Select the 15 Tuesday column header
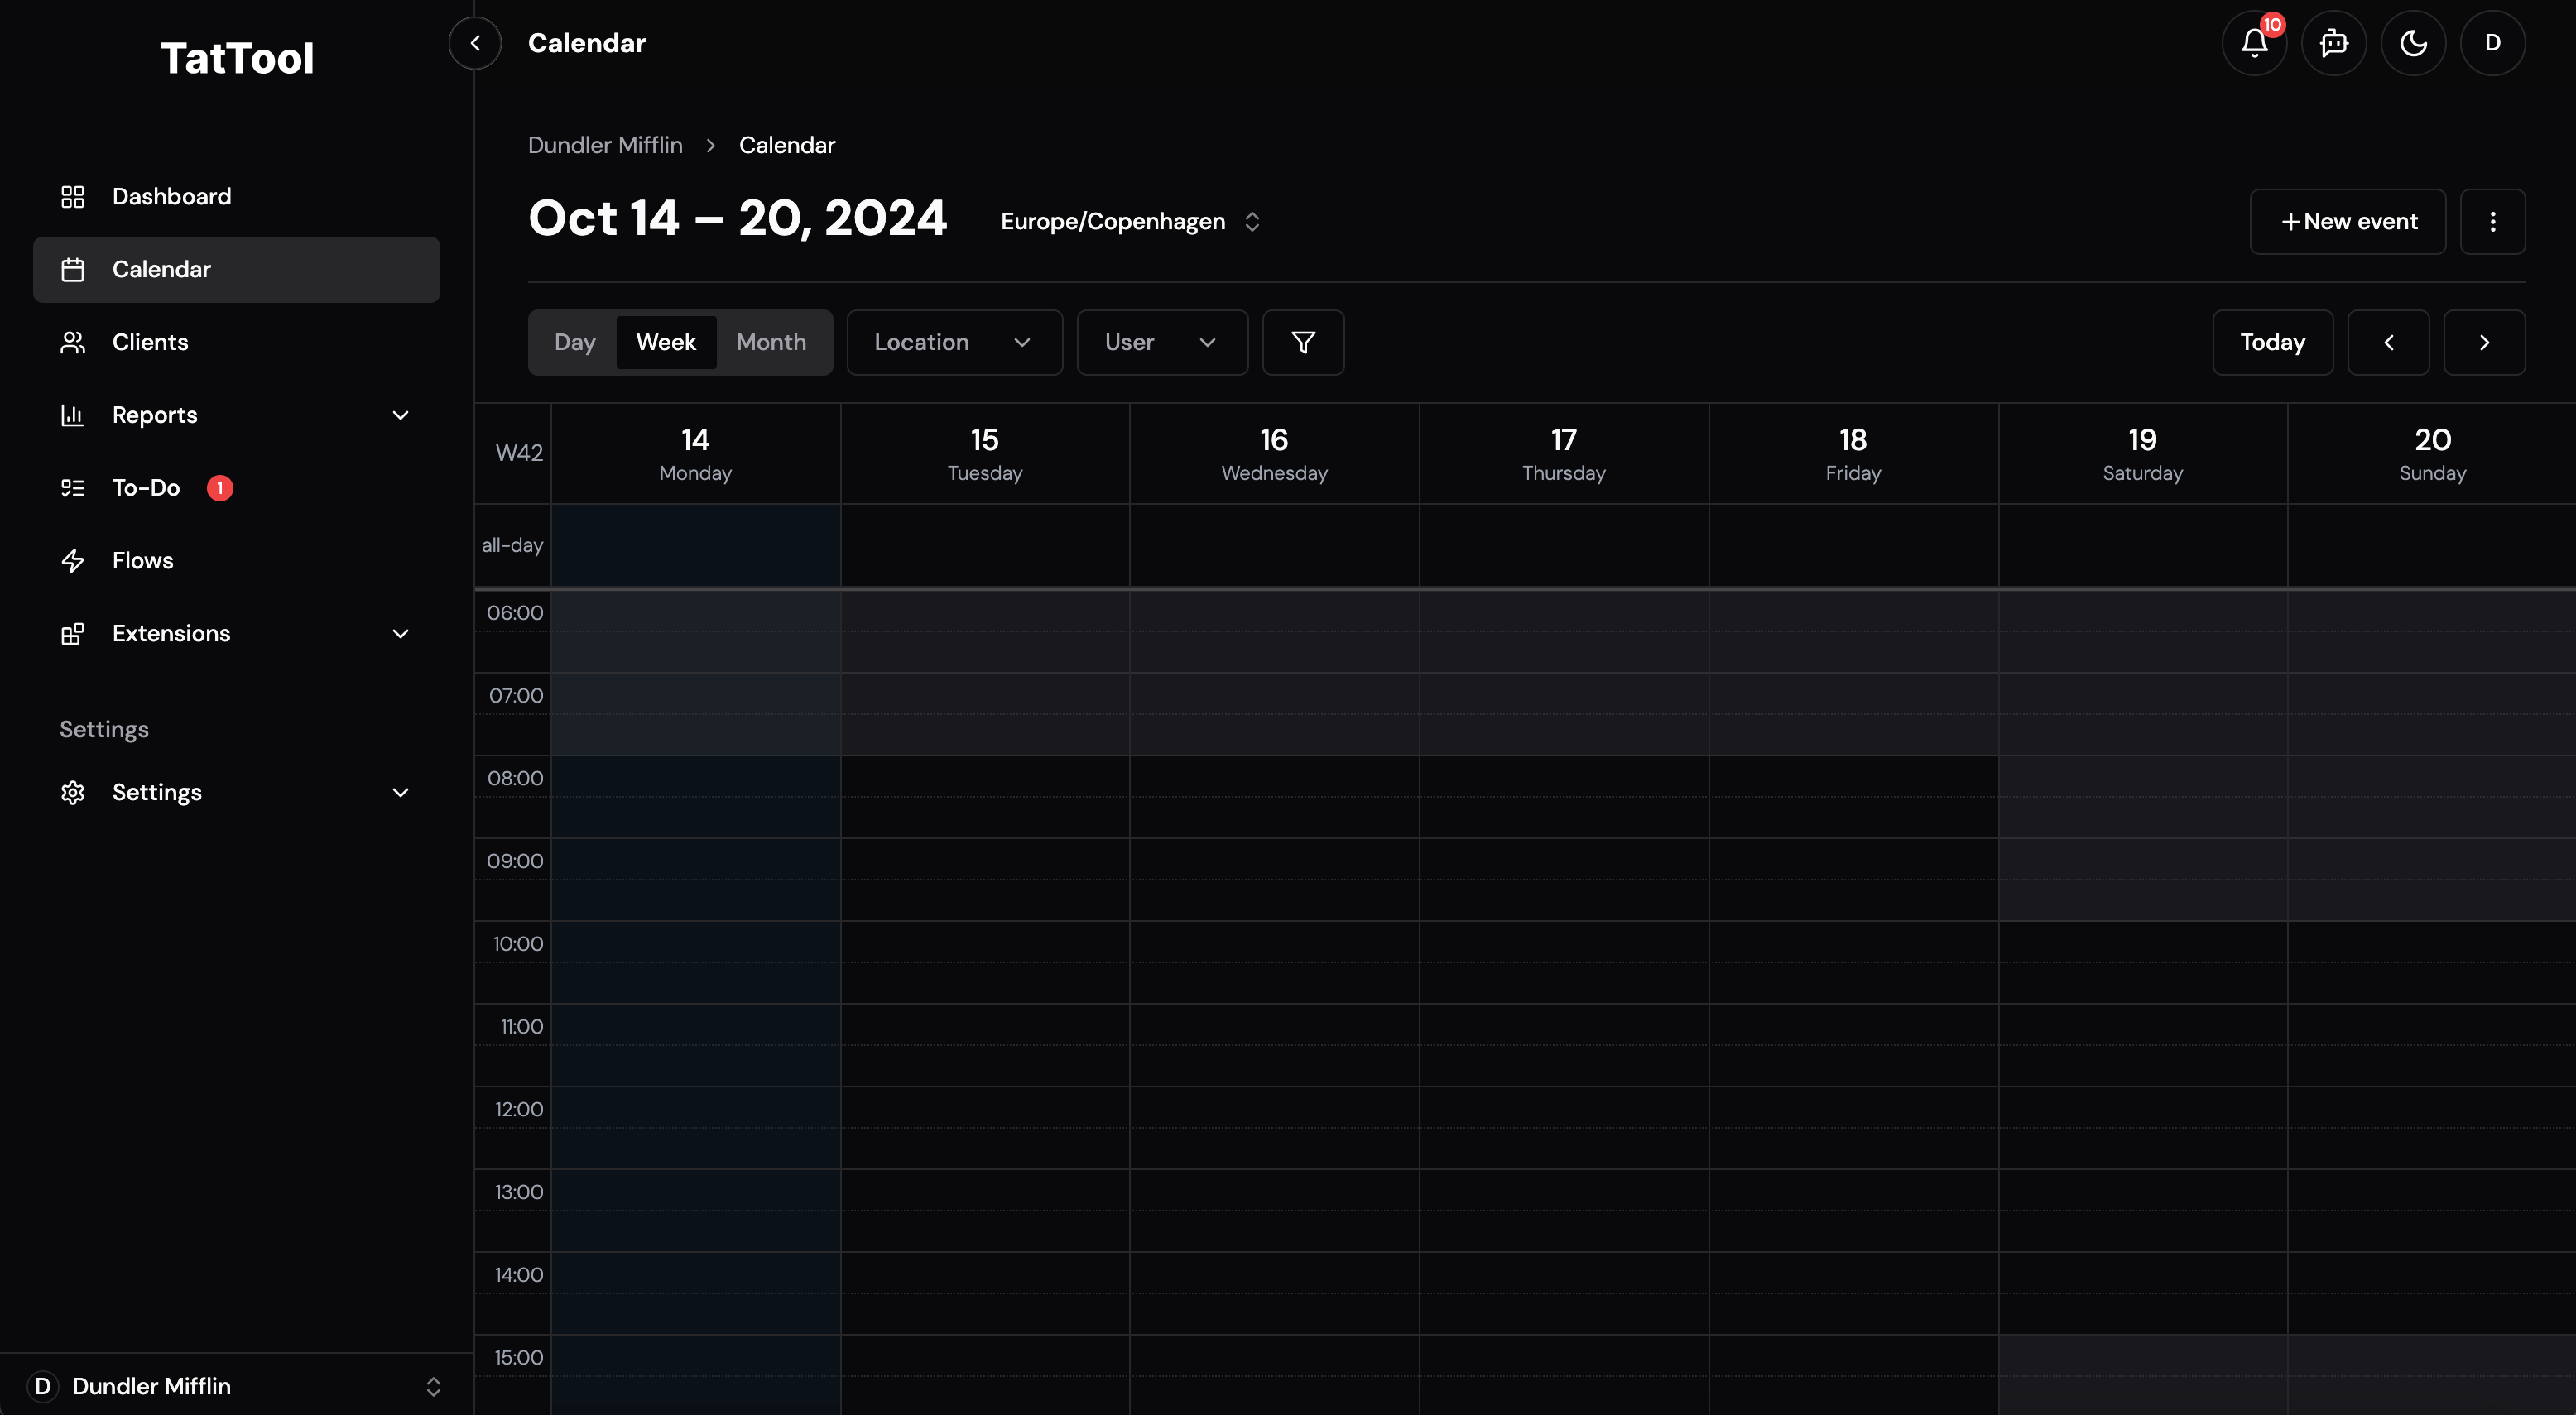Screen dimensions: 2576x1415 pos(985,454)
